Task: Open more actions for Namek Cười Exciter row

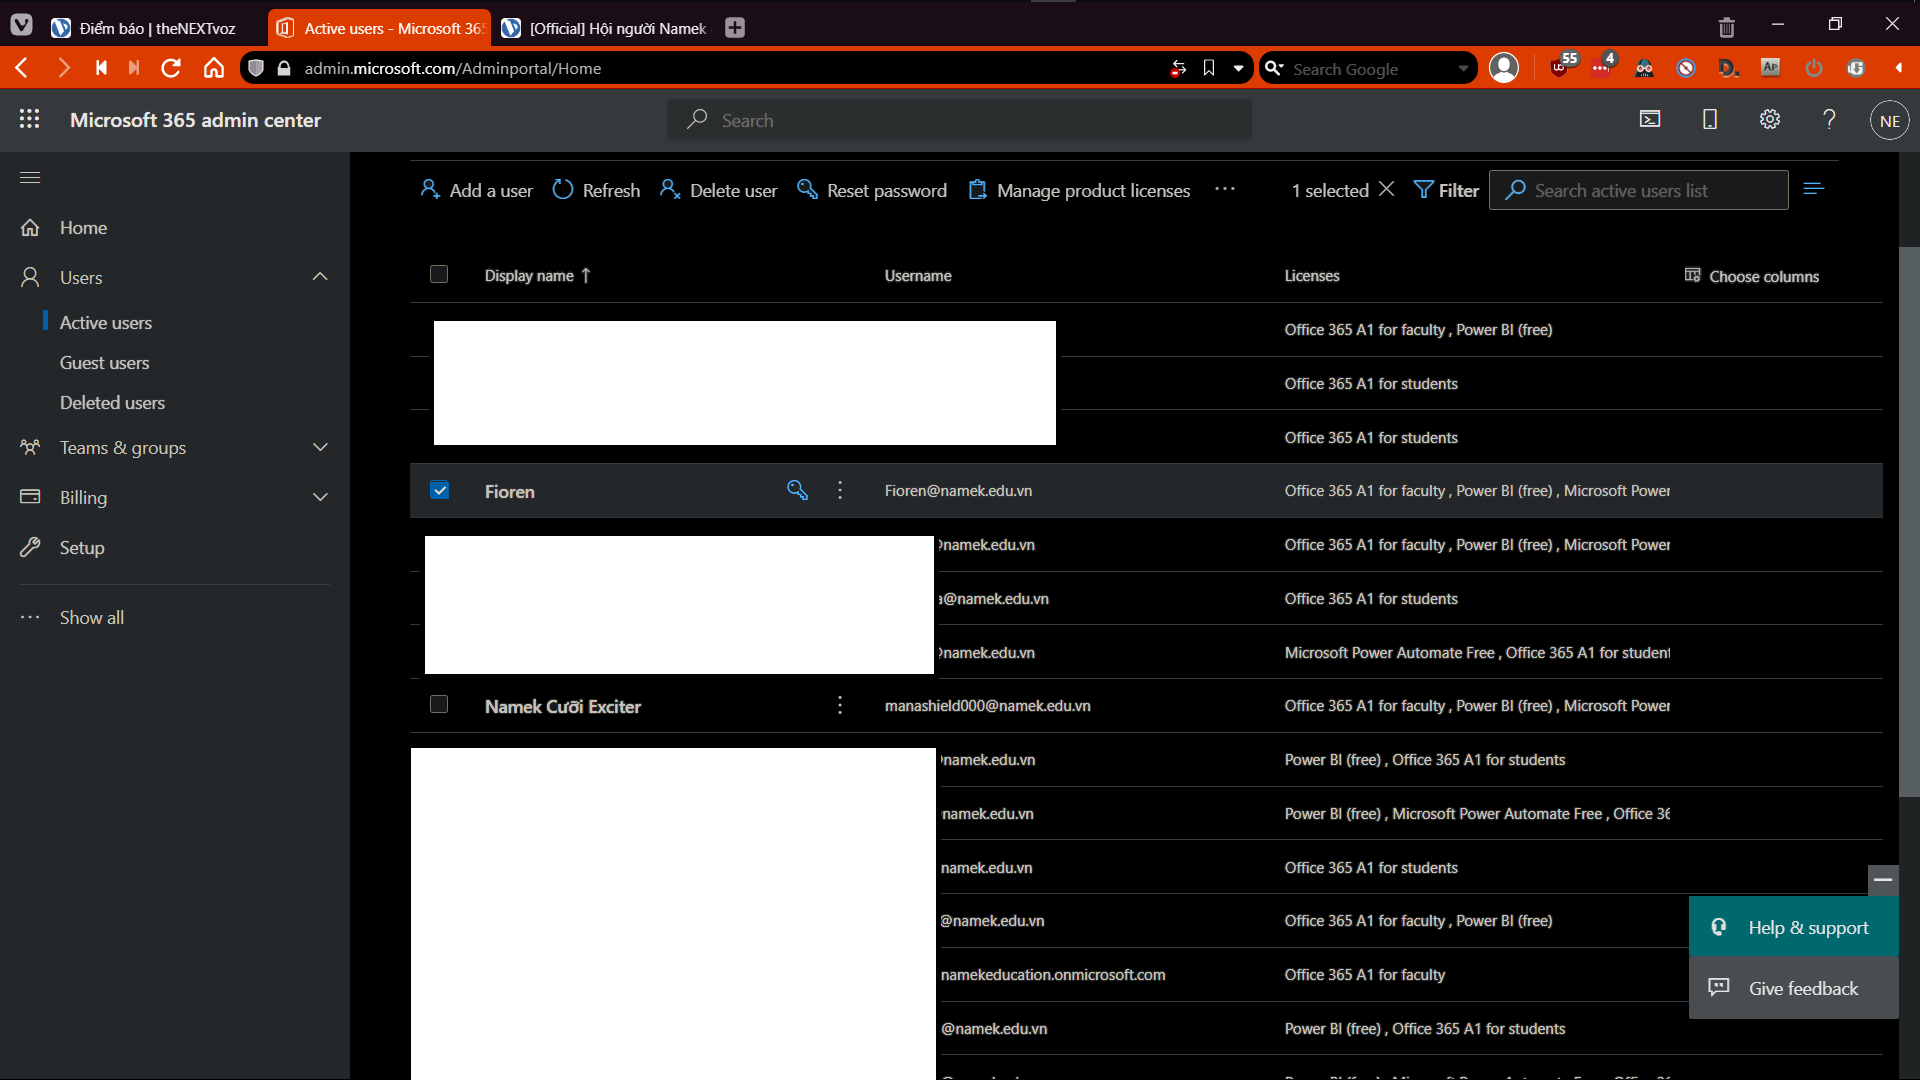Action: [840, 705]
